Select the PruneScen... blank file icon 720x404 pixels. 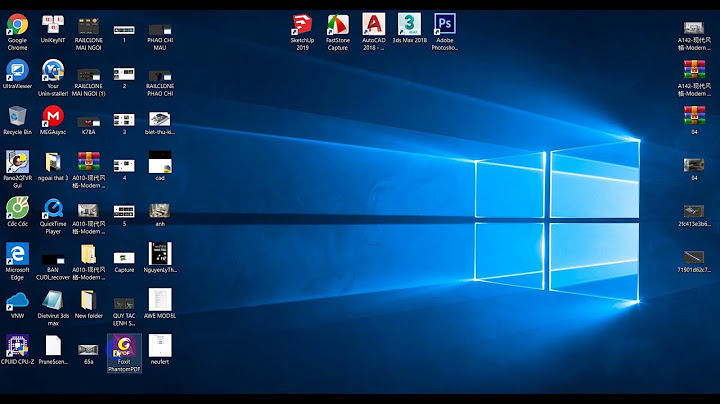[x=53, y=346]
